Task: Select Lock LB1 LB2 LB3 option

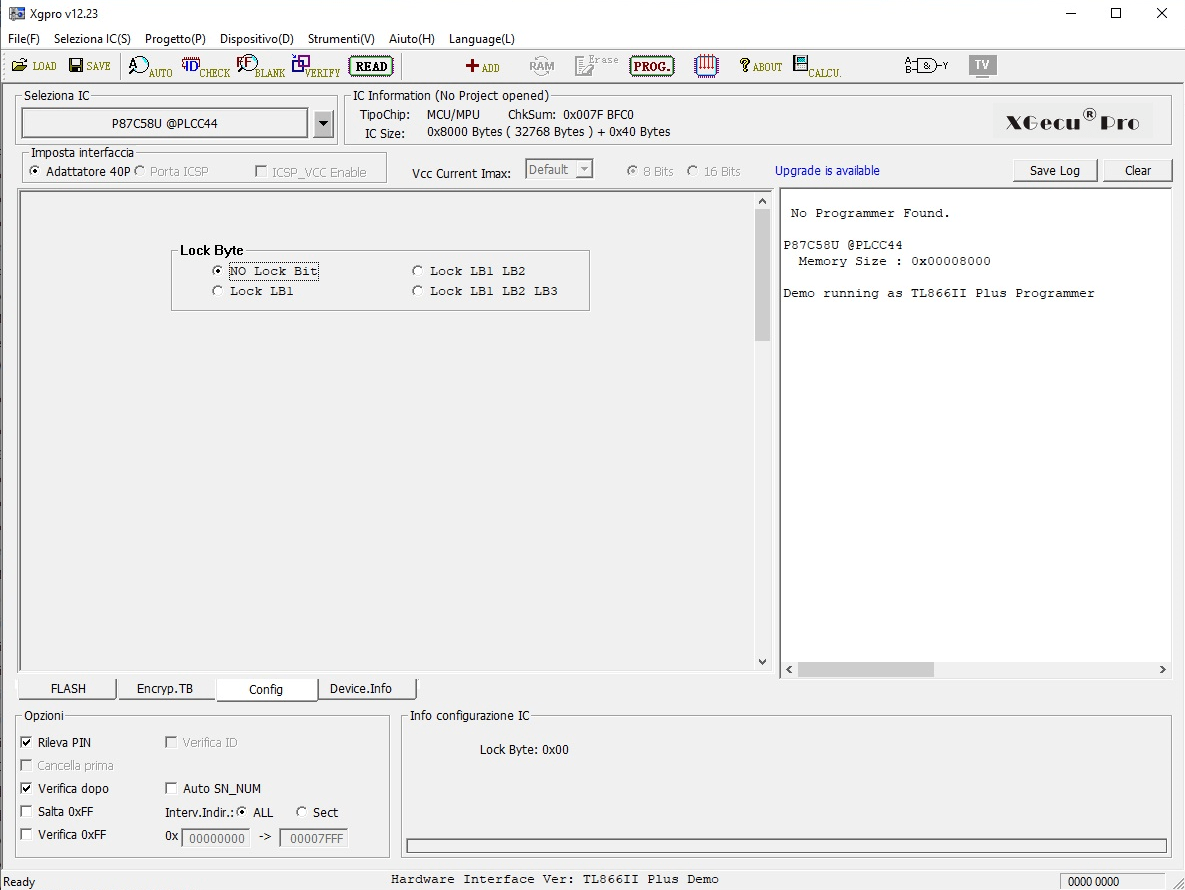Action: click(484, 291)
